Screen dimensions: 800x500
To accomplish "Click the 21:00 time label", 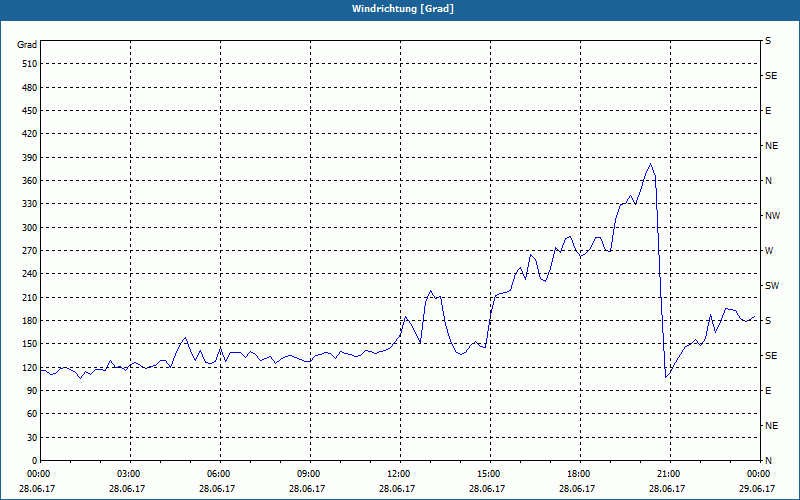I will 670,474.
